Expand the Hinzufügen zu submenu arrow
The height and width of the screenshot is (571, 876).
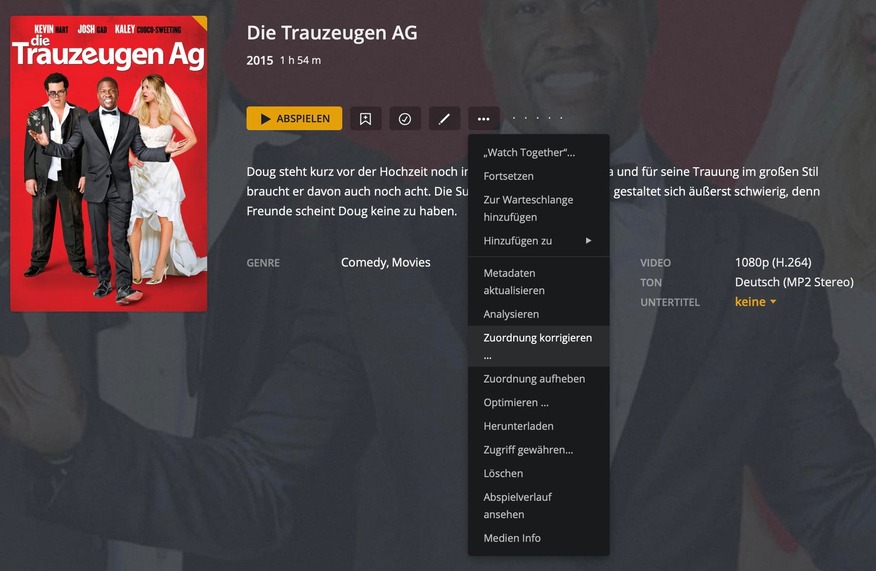coord(588,241)
